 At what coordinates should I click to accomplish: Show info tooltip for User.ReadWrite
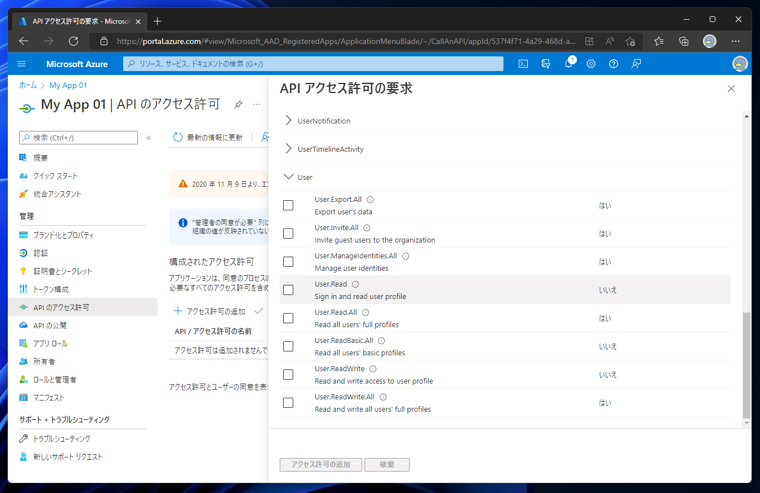(373, 369)
